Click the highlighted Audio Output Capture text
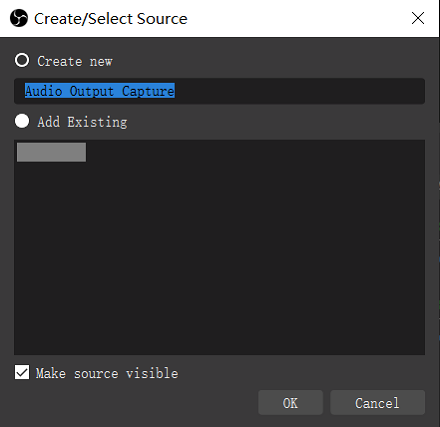Screen dimensions: 440x427 [100, 91]
